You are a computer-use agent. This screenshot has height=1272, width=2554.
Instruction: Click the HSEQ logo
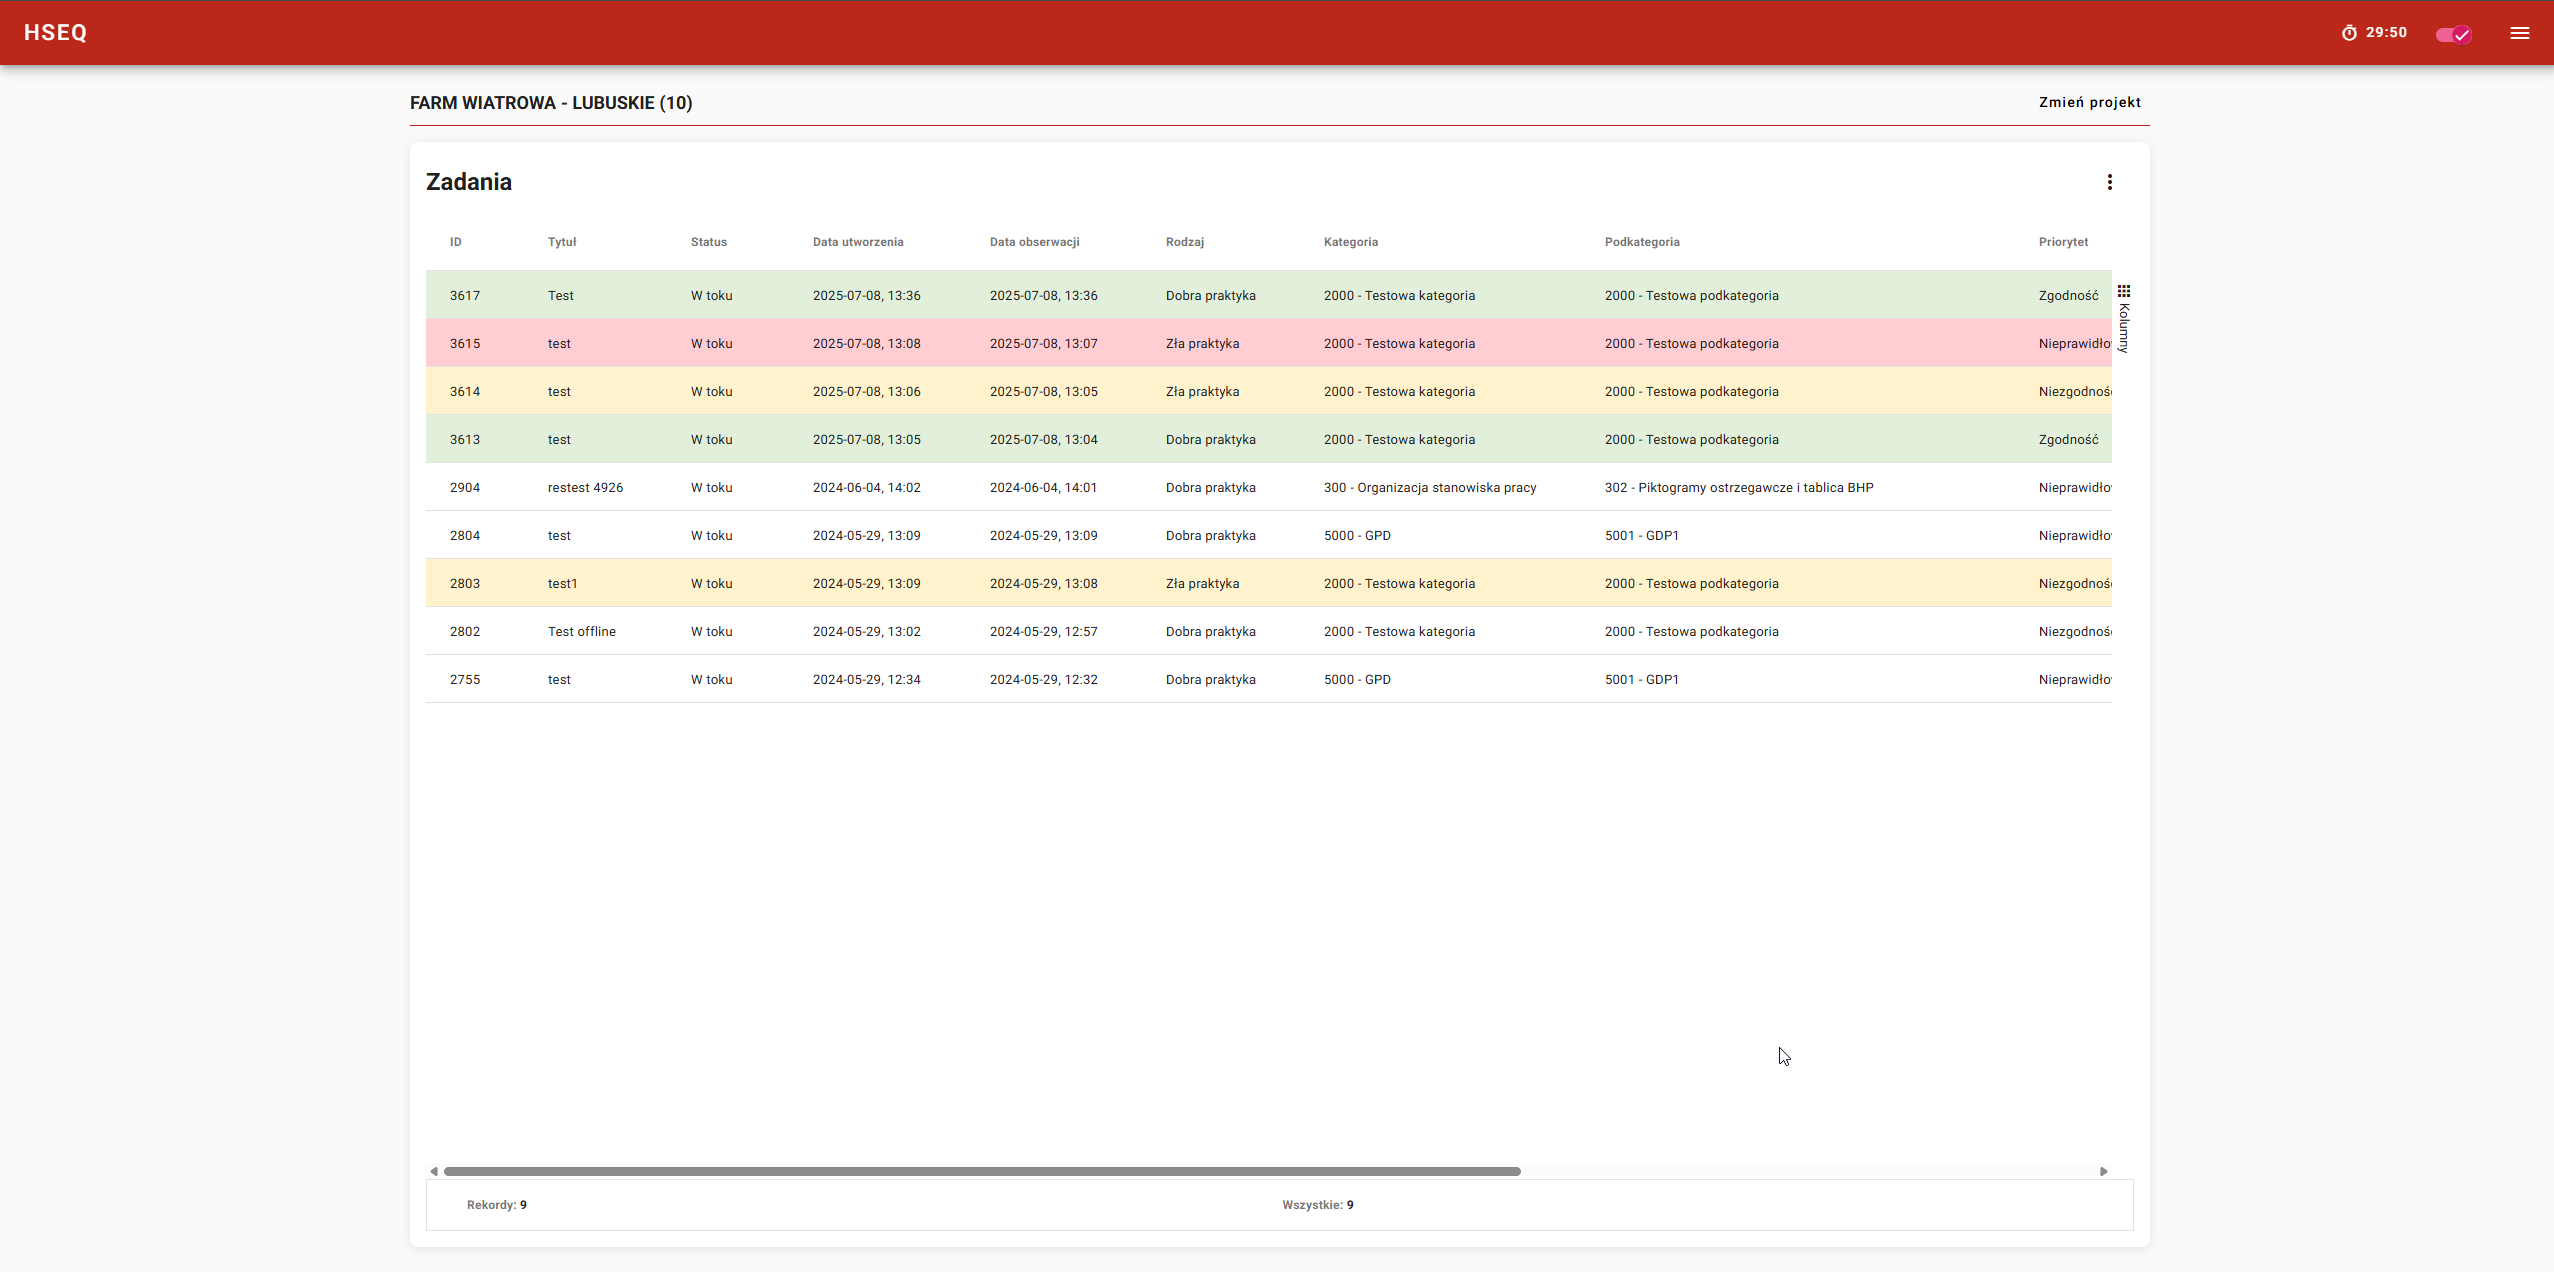(56, 33)
